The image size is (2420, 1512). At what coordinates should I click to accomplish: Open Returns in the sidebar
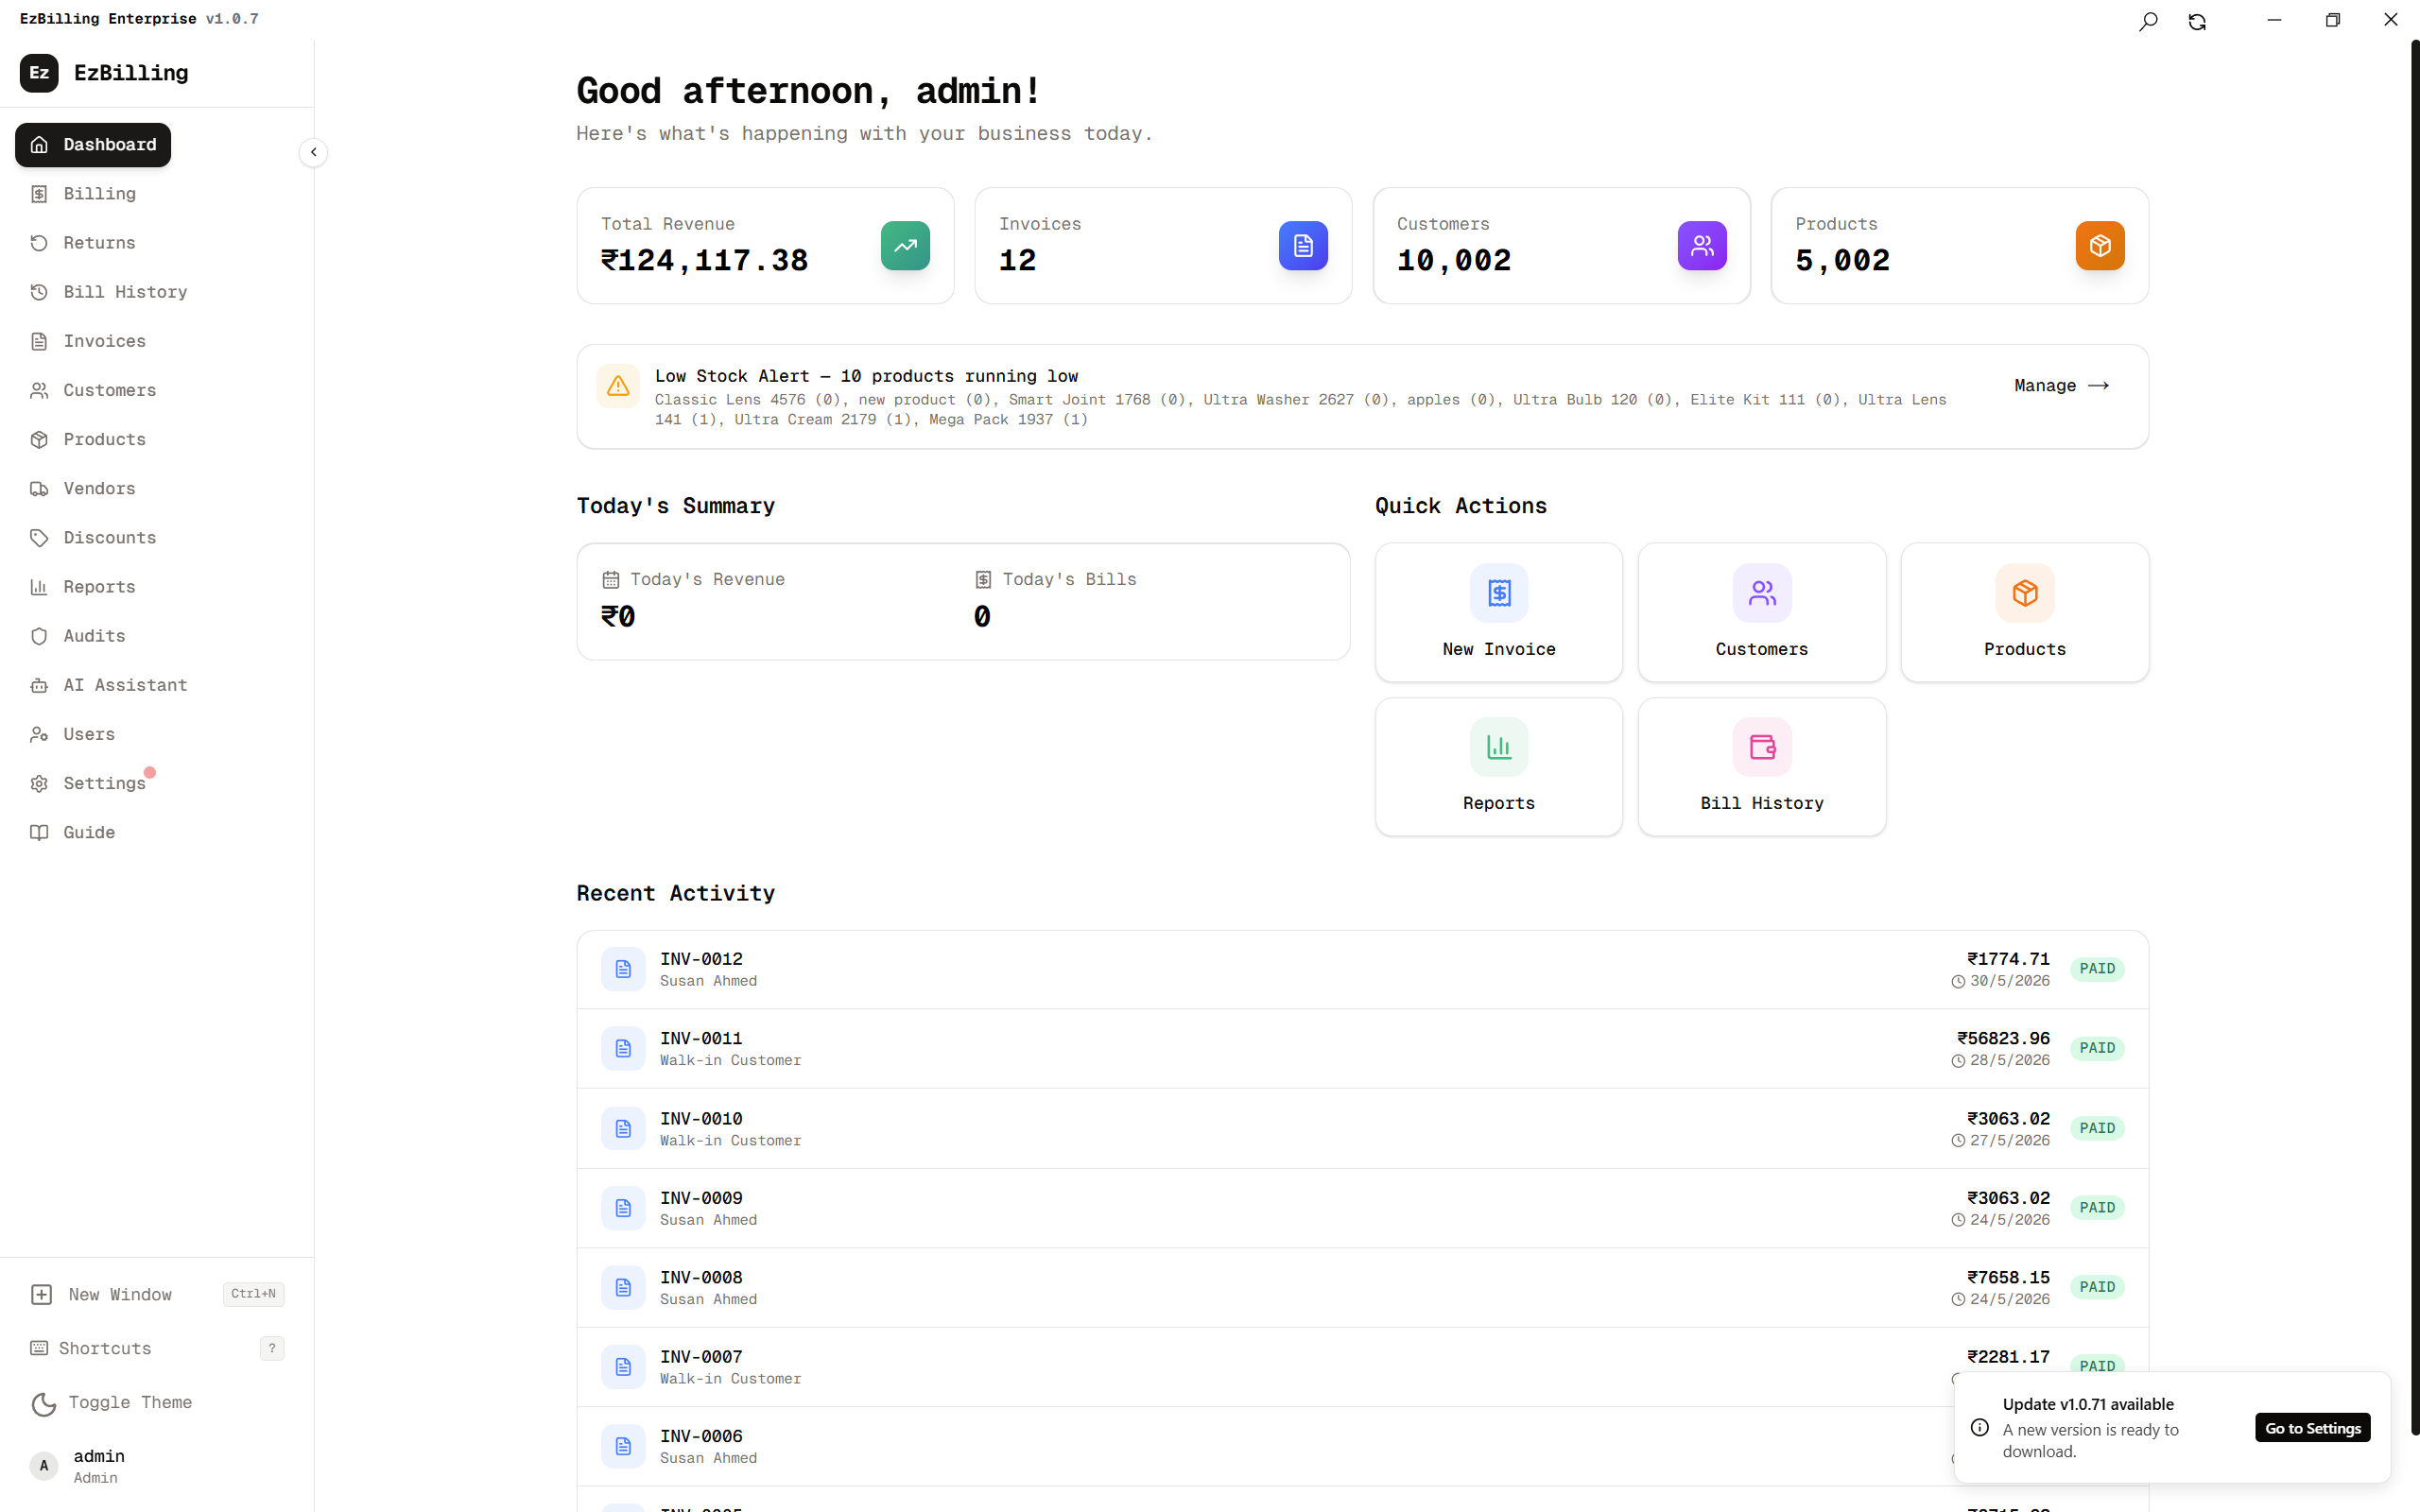point(99,243)
